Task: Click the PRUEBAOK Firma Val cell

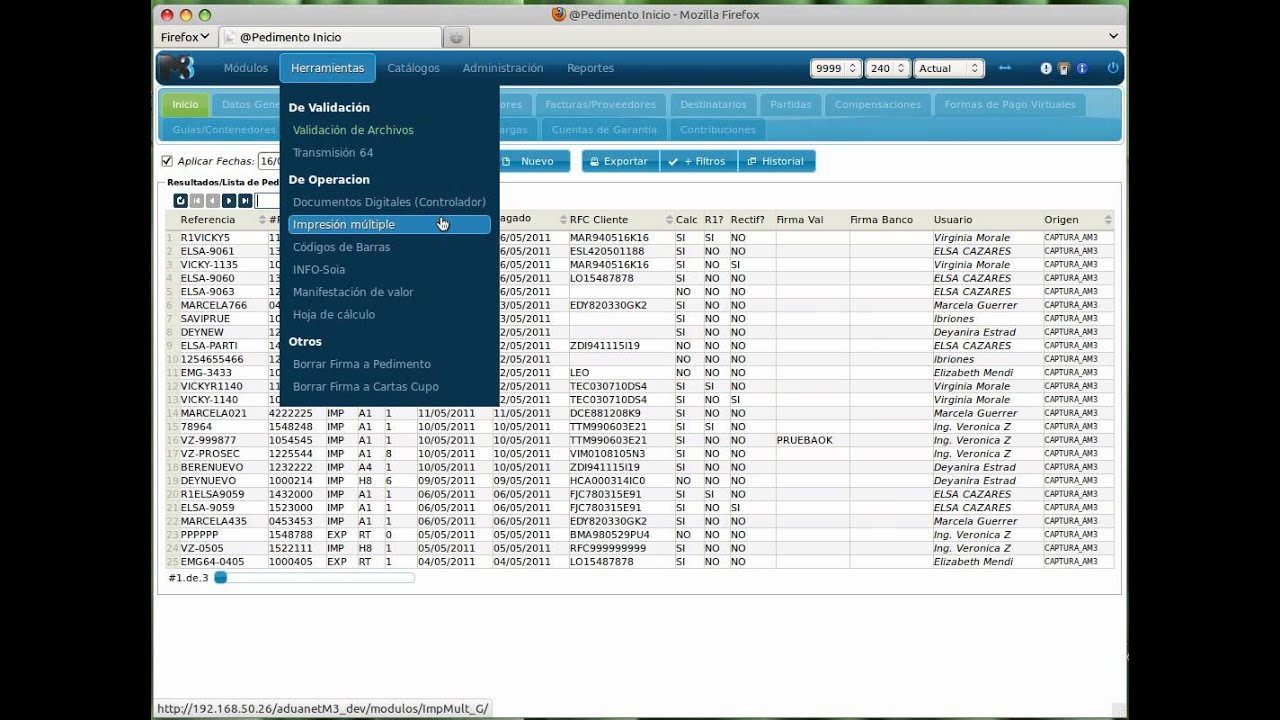Action: [x=811, y=440]
